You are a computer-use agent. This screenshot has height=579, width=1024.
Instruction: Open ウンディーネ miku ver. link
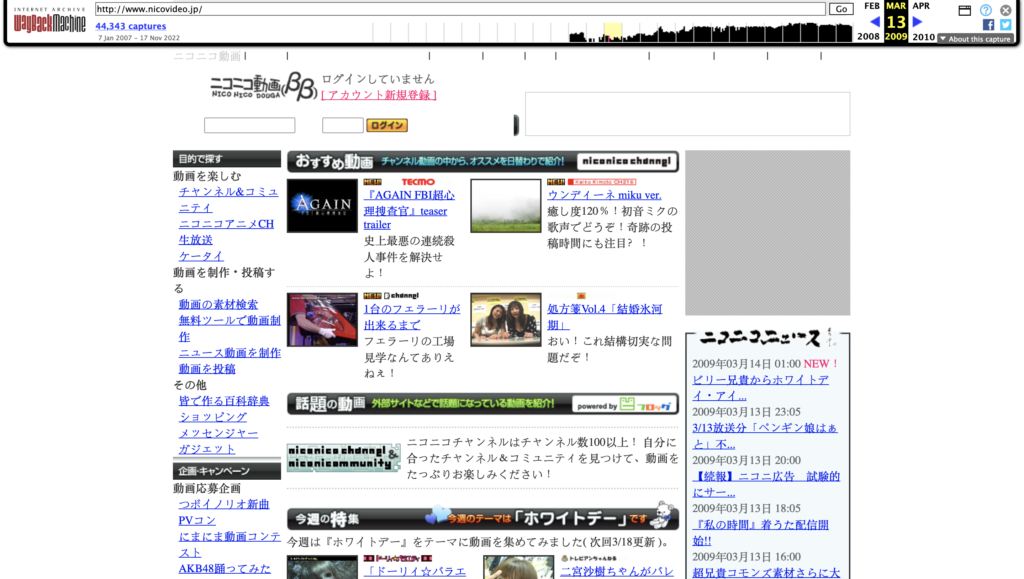pos(604,195)
